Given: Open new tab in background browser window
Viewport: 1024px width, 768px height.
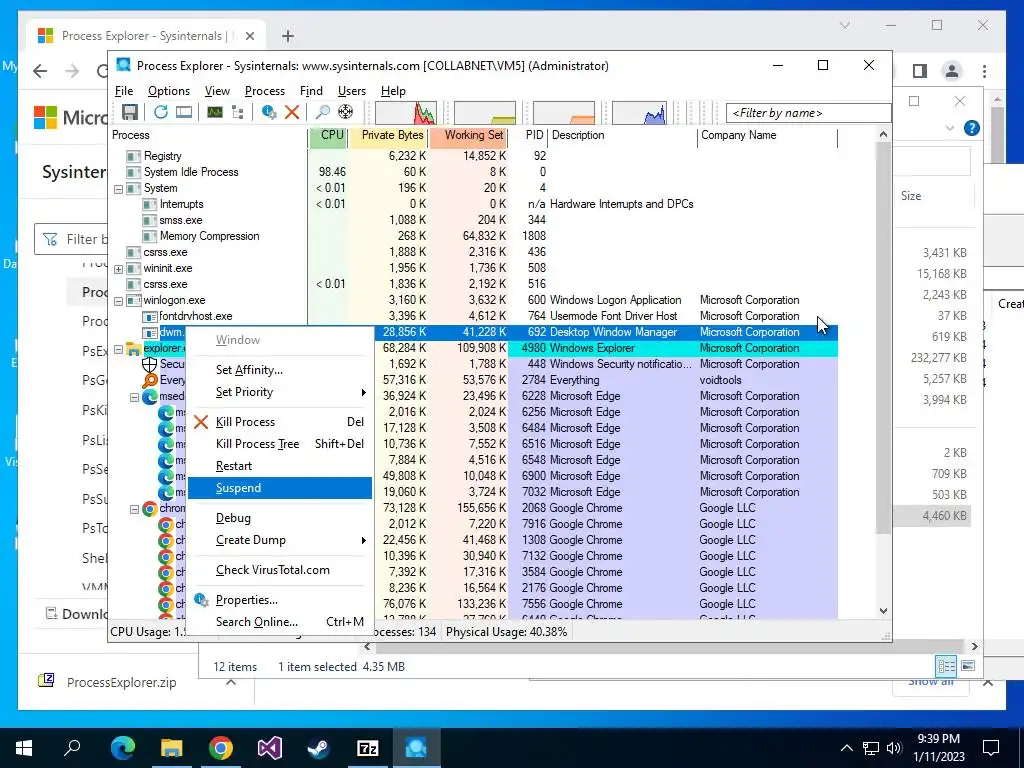Looking at the screenshot, I should [288, 36].
